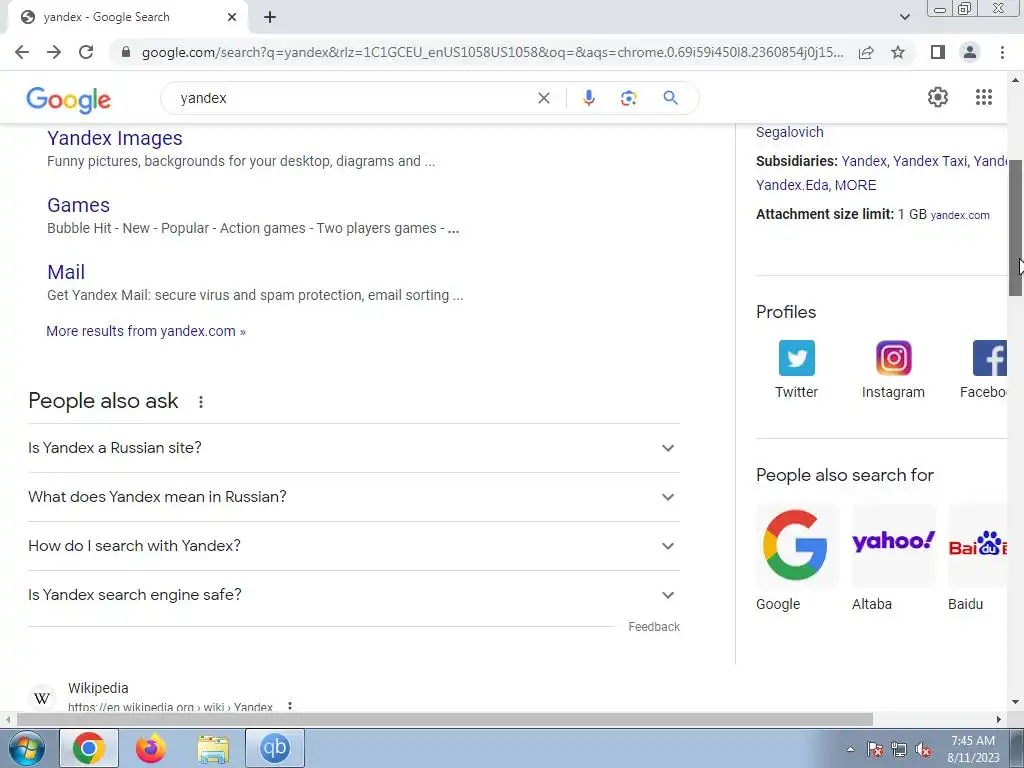Expand 'How do I search with Yandex?'
Screen dimensions: 1024x768
[x=353, y=546]
